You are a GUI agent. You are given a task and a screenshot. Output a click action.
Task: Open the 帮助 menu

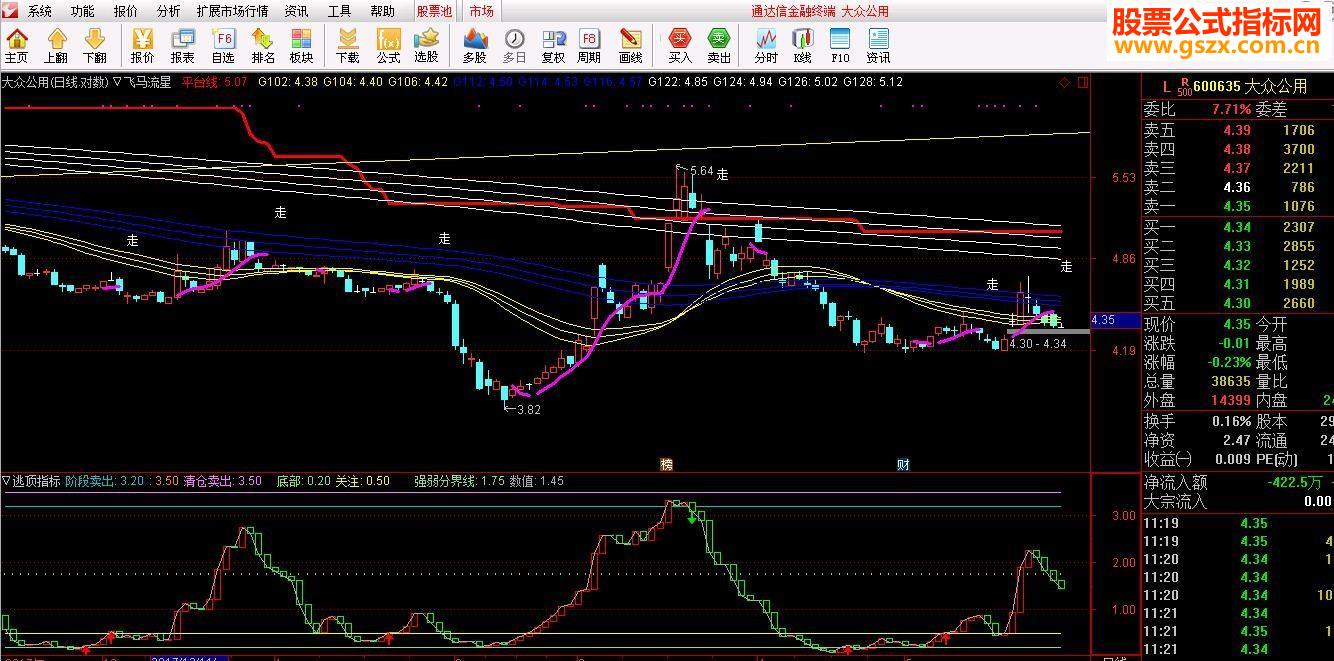click(382, 11)
